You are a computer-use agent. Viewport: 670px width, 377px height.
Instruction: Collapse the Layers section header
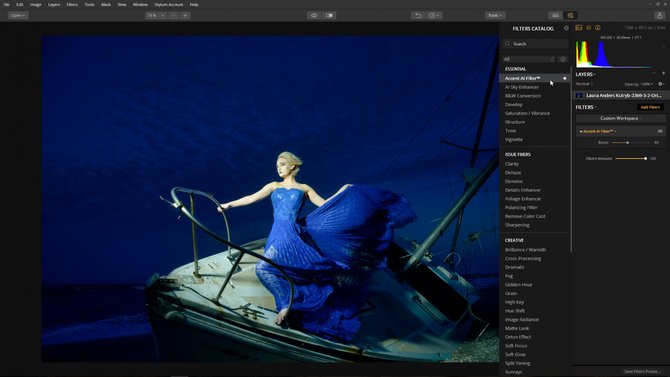[x=585, y=74]
